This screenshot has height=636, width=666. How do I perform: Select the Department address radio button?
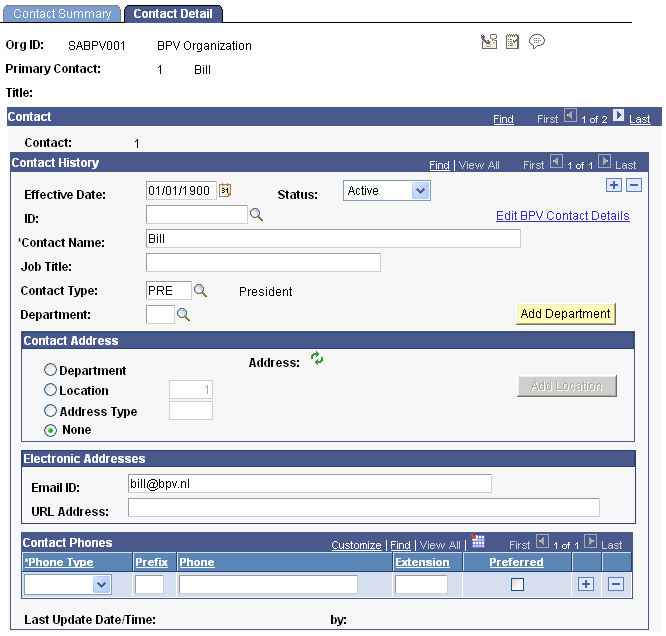[50, 370]
